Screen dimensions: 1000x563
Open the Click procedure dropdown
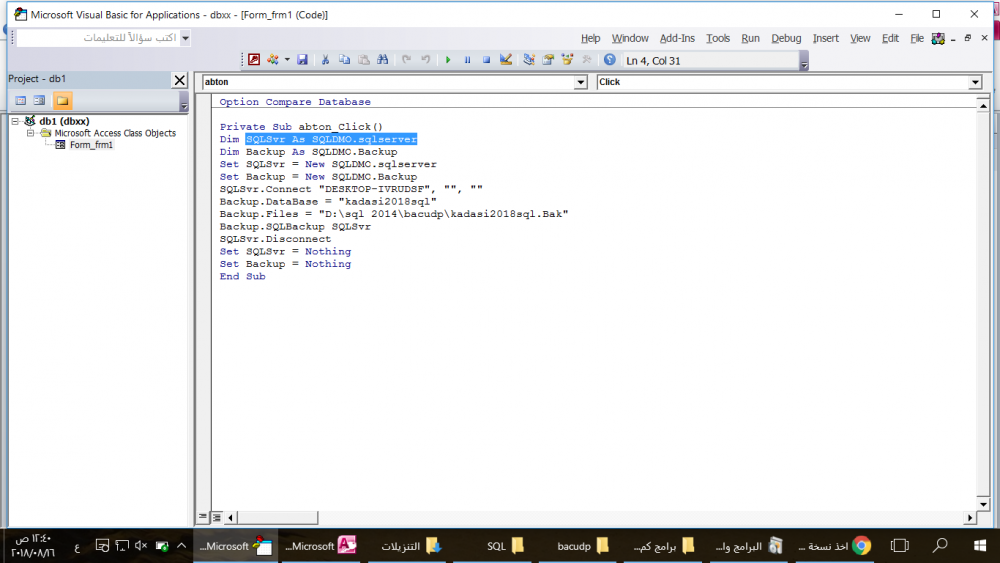(x=975, y=82)
